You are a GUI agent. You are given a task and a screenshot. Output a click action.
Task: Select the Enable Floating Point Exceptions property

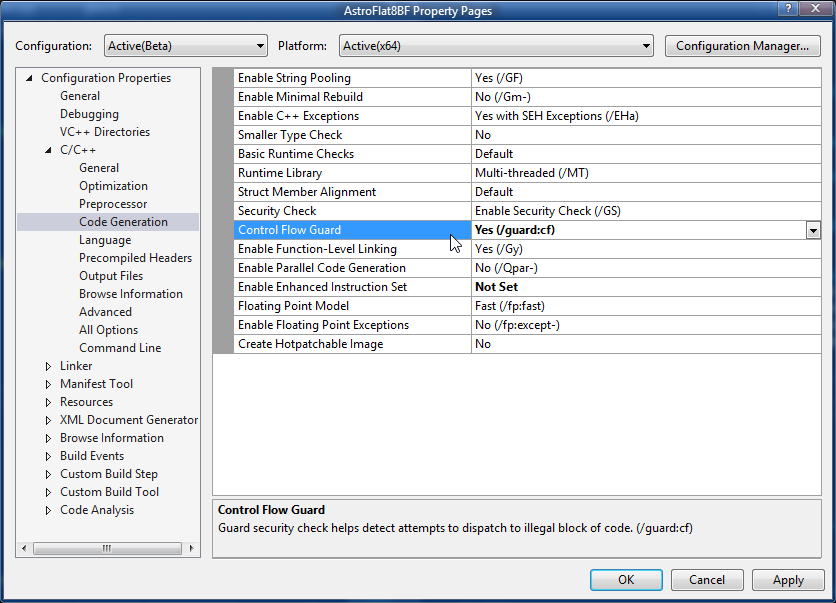pyautogui.click(x=352, y=325)
